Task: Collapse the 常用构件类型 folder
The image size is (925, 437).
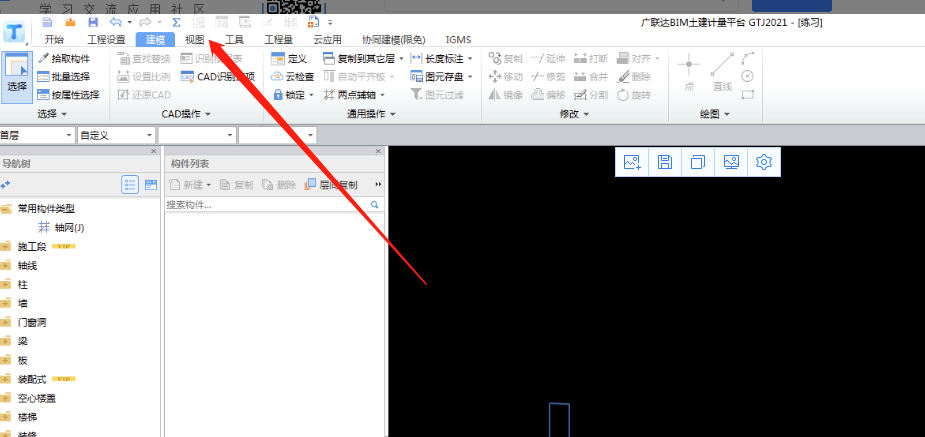Action: click(x=6, y=208)
